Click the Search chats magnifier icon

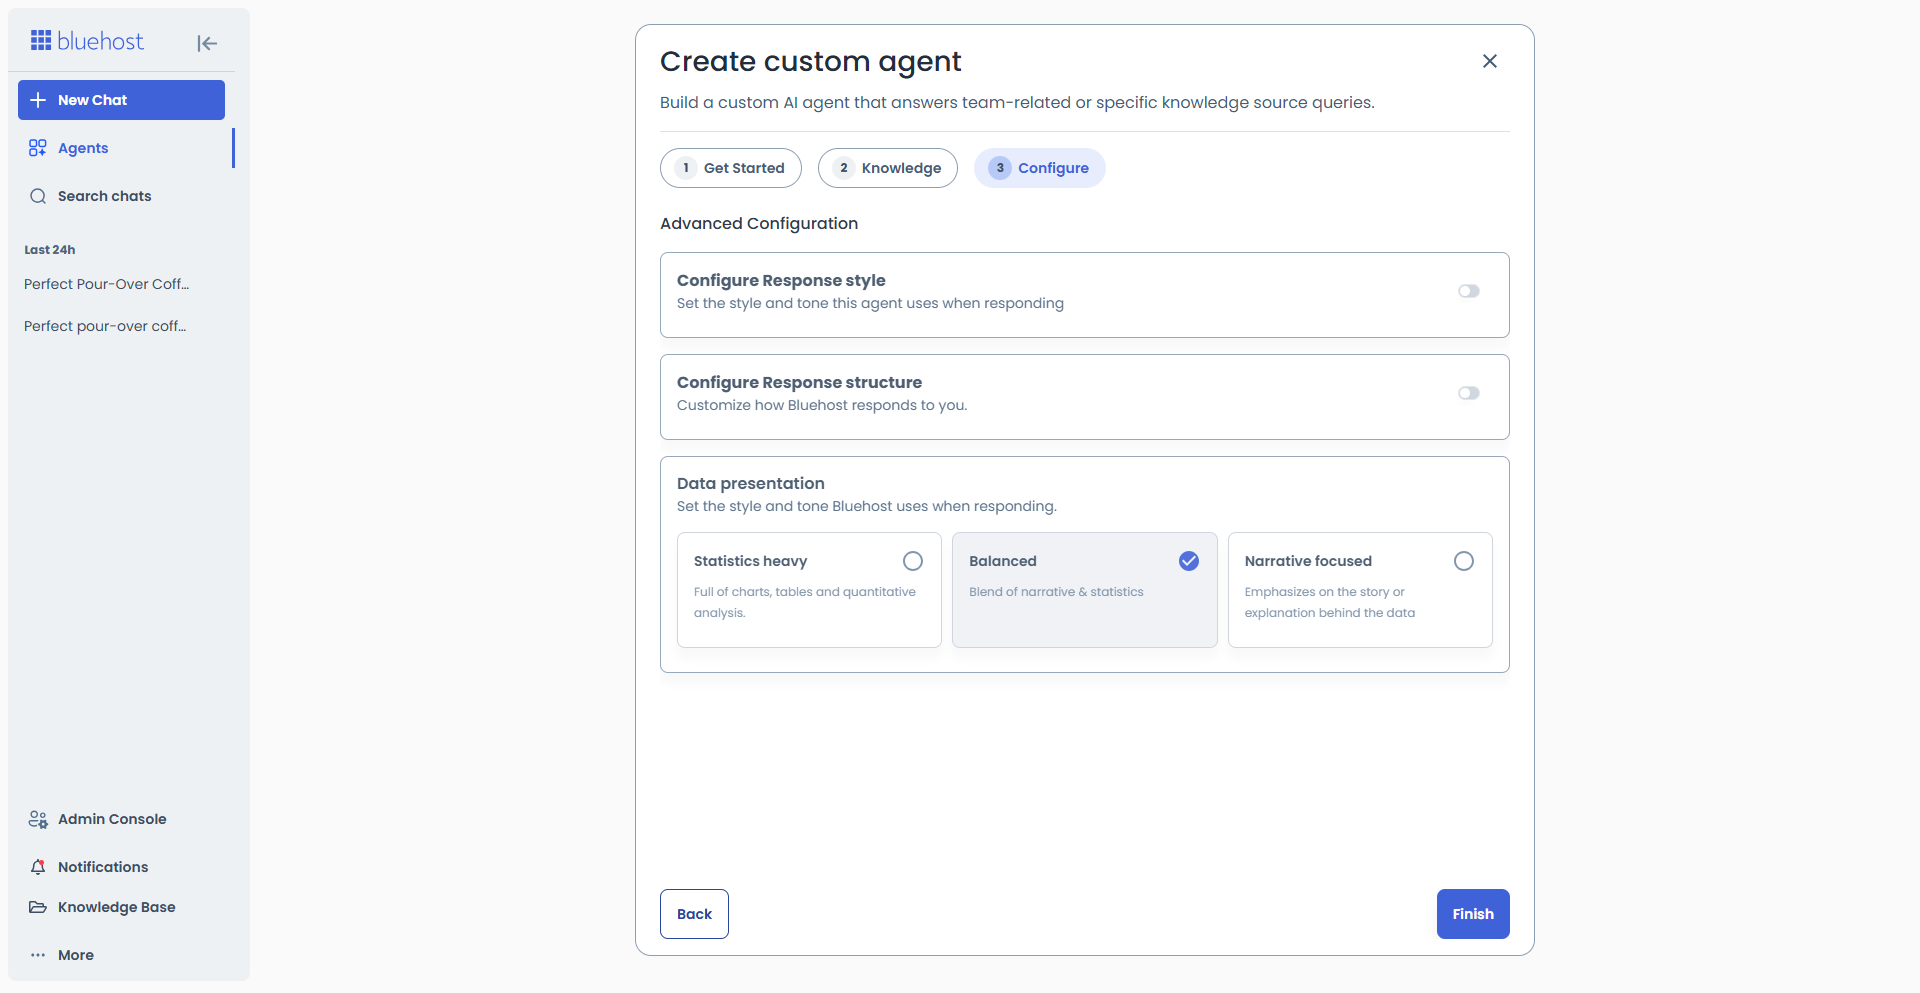[38, 196]
